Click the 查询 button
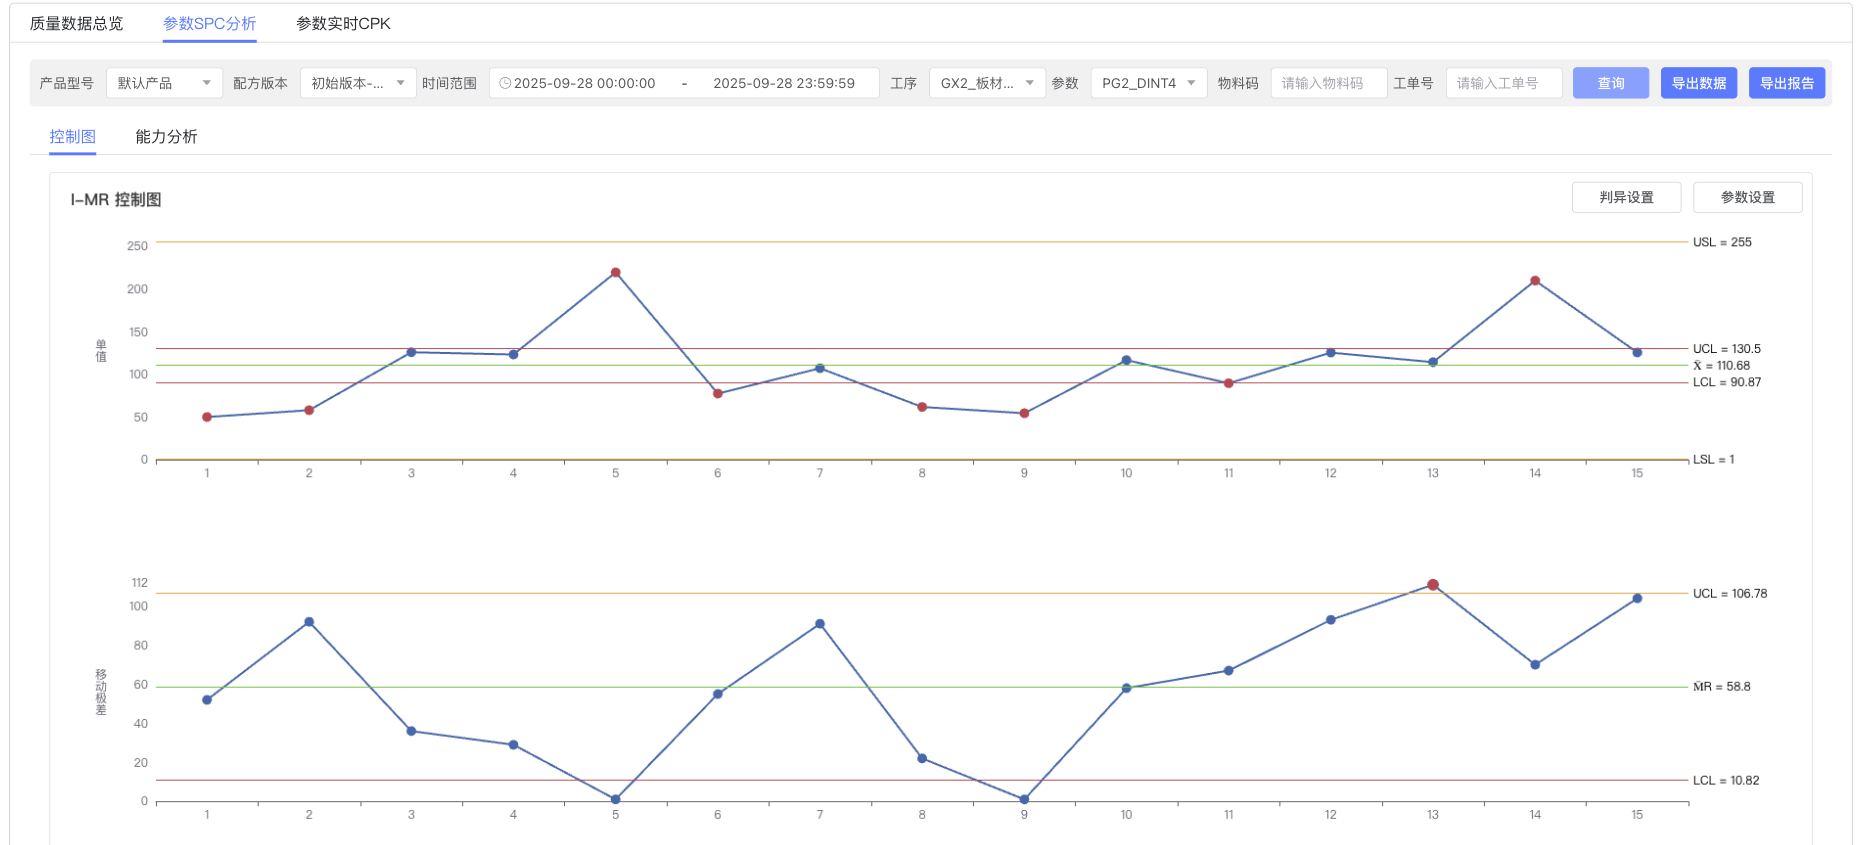This screenshot has width=1861, height=845. click(x=1610, y=84)
